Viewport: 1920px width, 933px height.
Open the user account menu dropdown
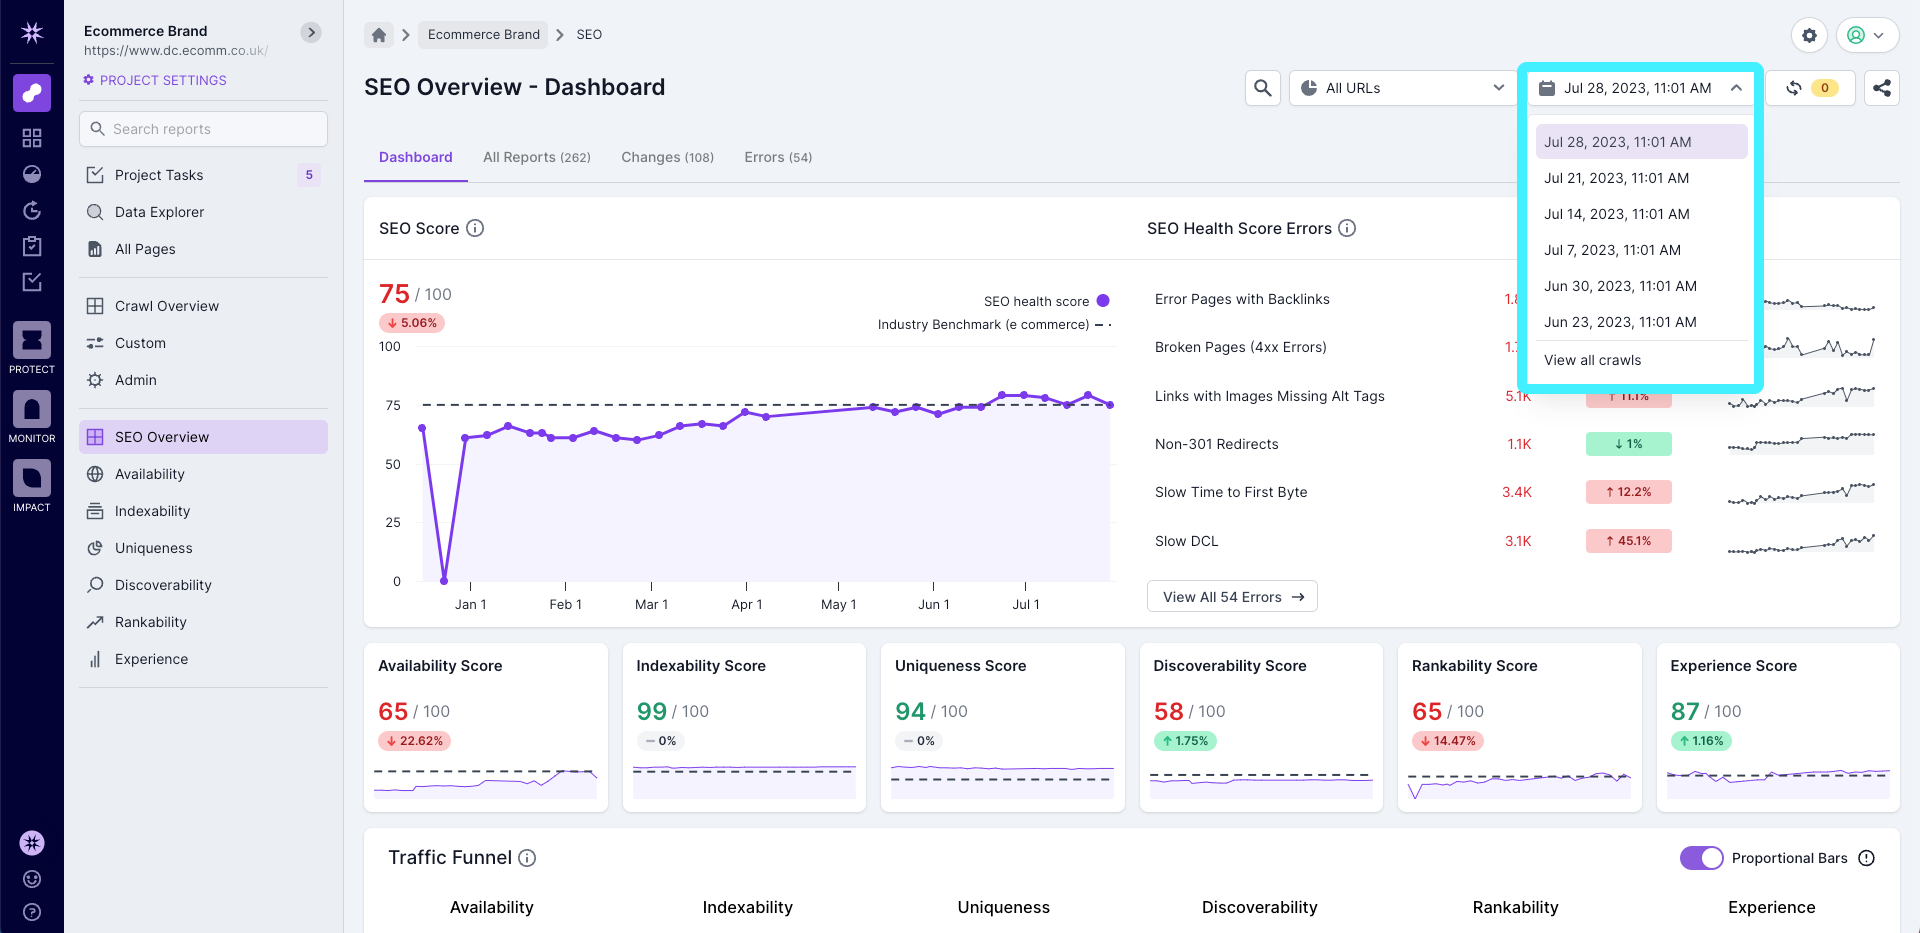tap(1867, 35)
